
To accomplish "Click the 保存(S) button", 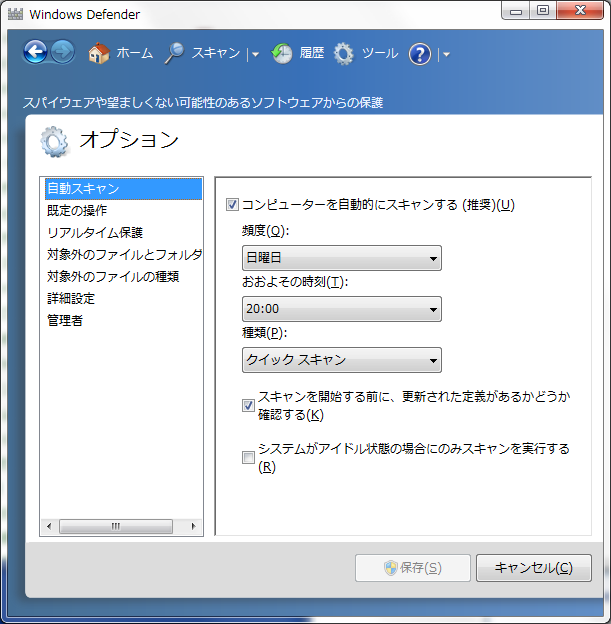I will click(x=413, y=568).
